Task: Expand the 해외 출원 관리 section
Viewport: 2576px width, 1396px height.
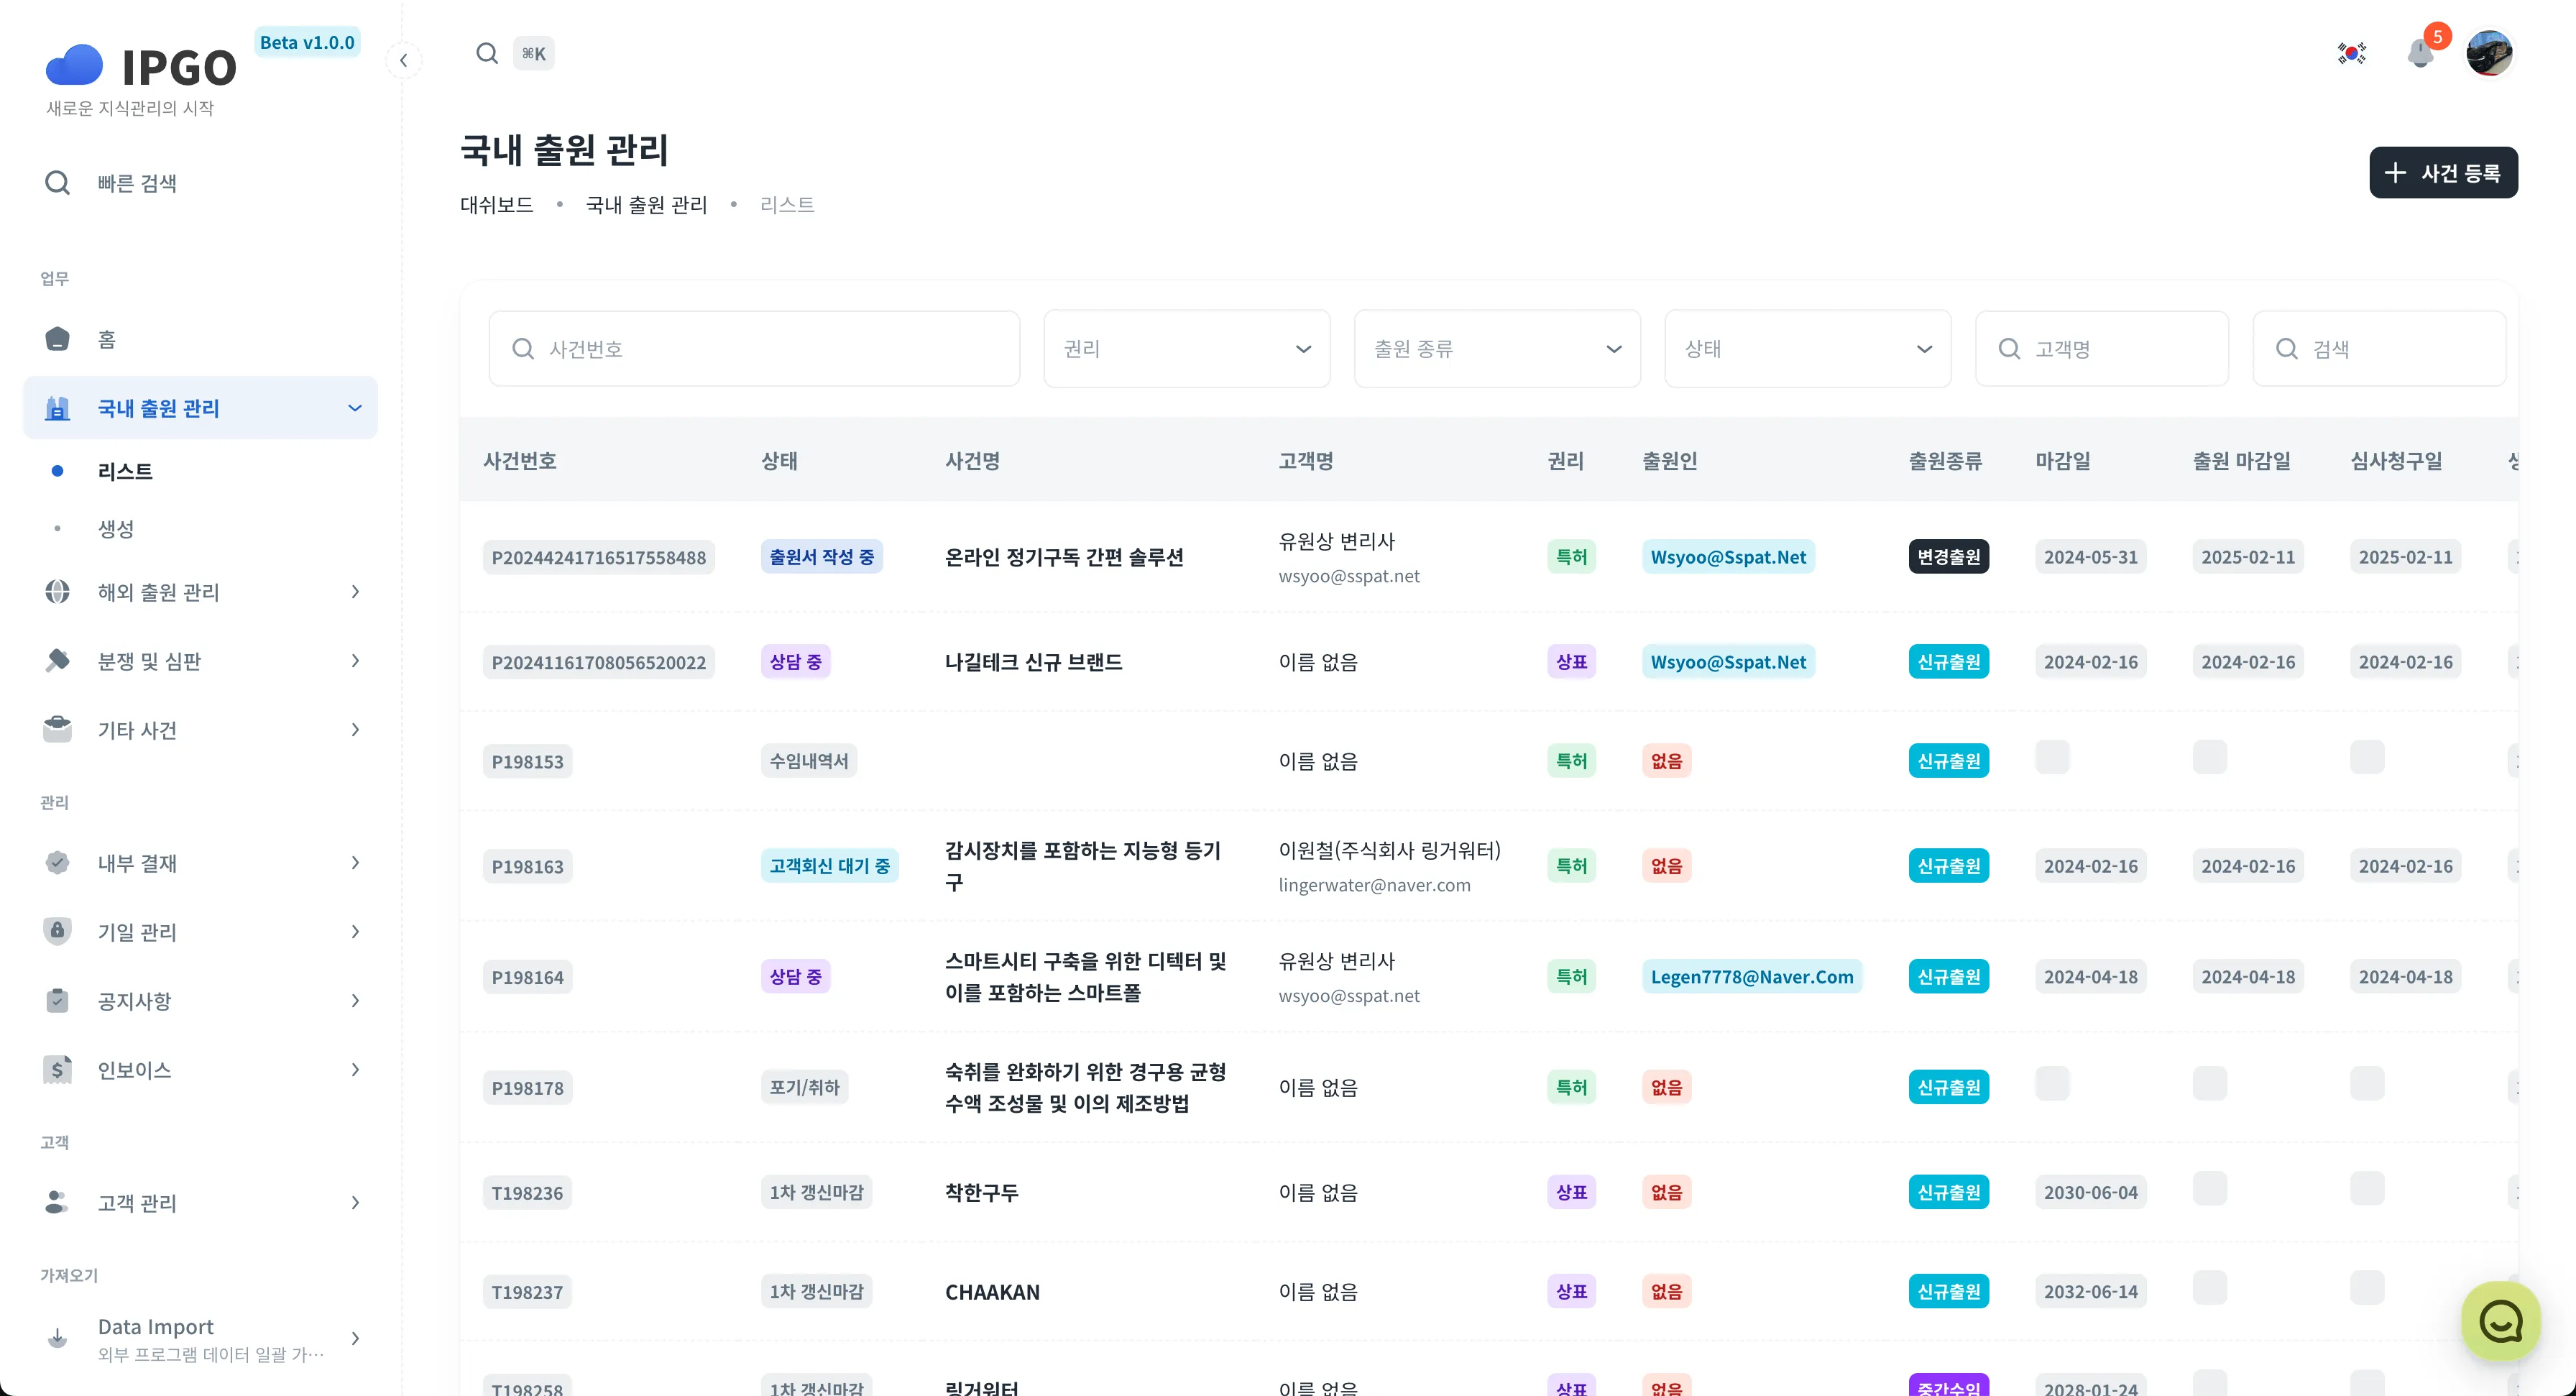Action: pyautogui.click(x=158, y=592)
